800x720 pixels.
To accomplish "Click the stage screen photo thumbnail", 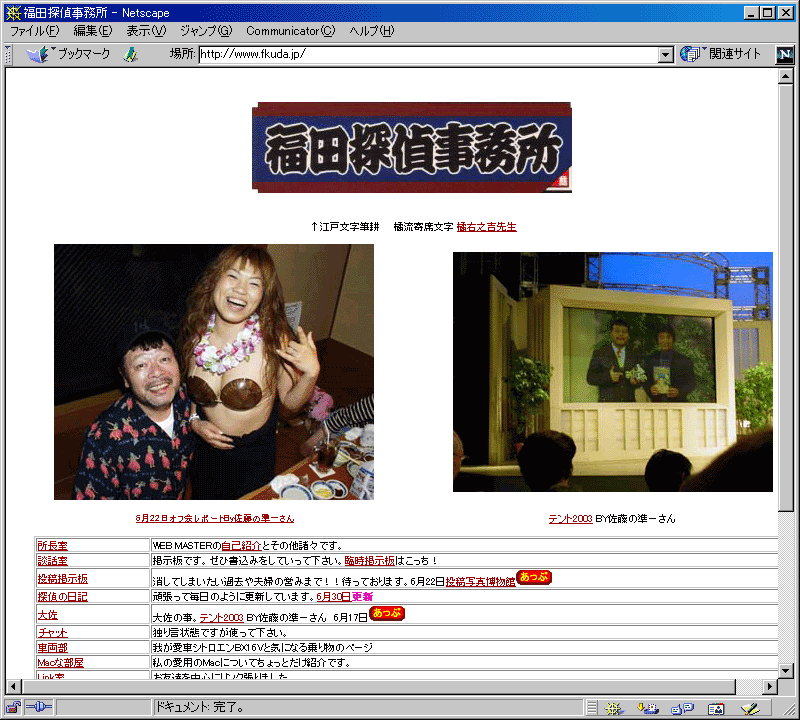I will point(613,372).
